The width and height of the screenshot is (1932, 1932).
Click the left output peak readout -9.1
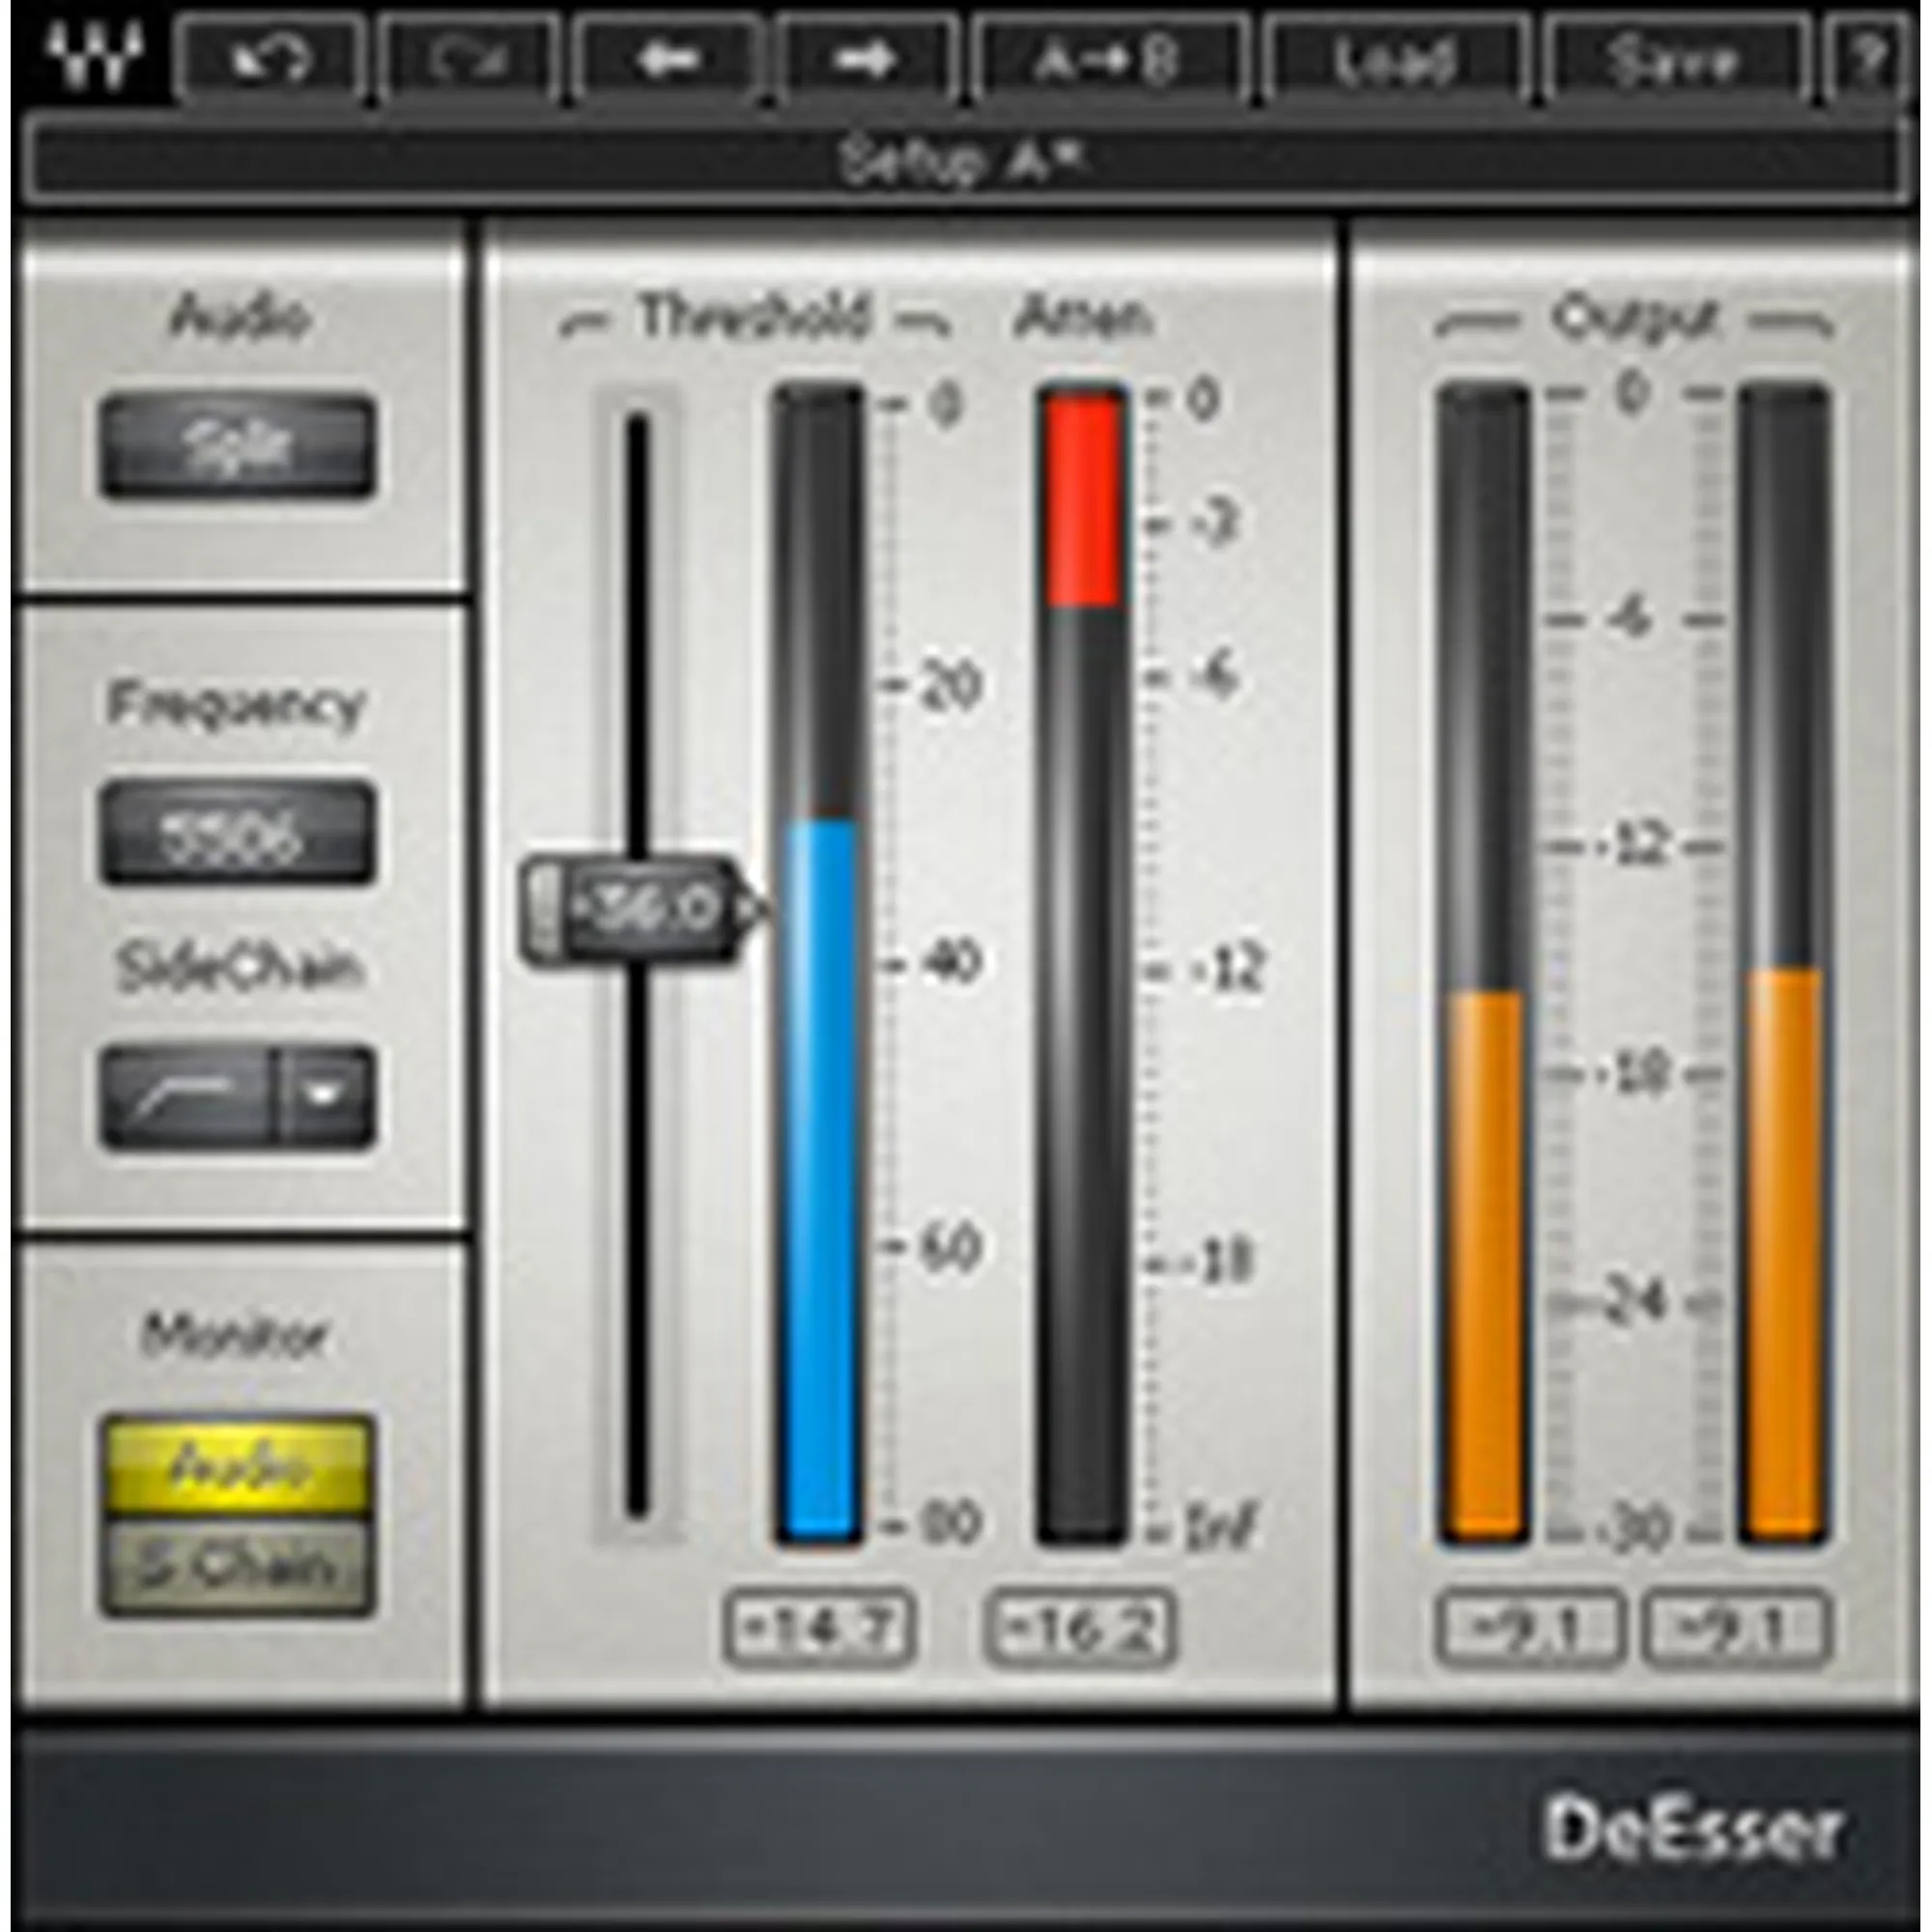point(1528,1628)
